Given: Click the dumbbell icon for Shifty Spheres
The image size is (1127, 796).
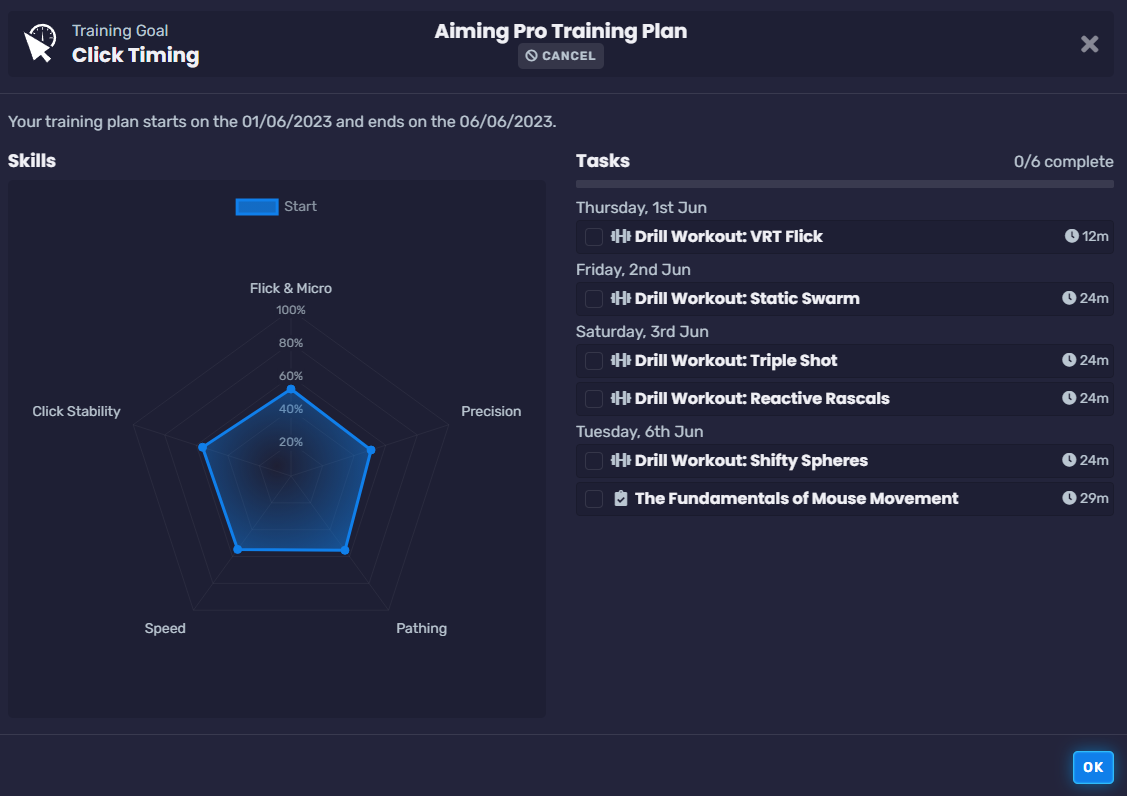Looking at the screenshot, I should point(623,460).
